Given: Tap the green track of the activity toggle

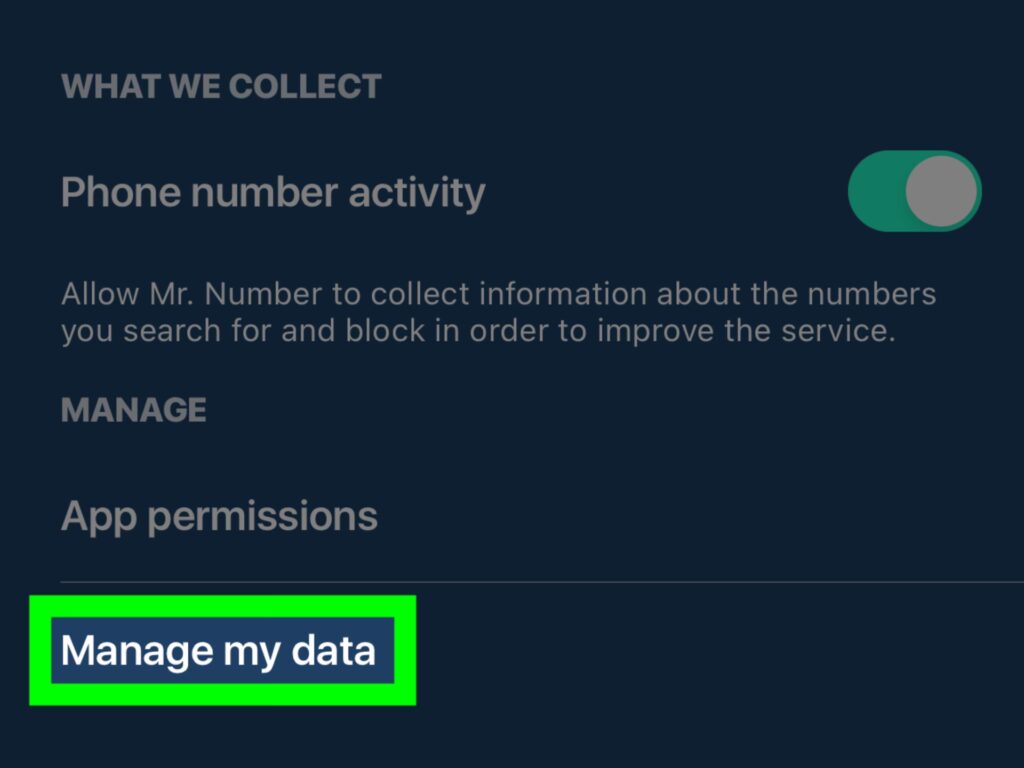Looking at the screenshot, I should [875, 190].
